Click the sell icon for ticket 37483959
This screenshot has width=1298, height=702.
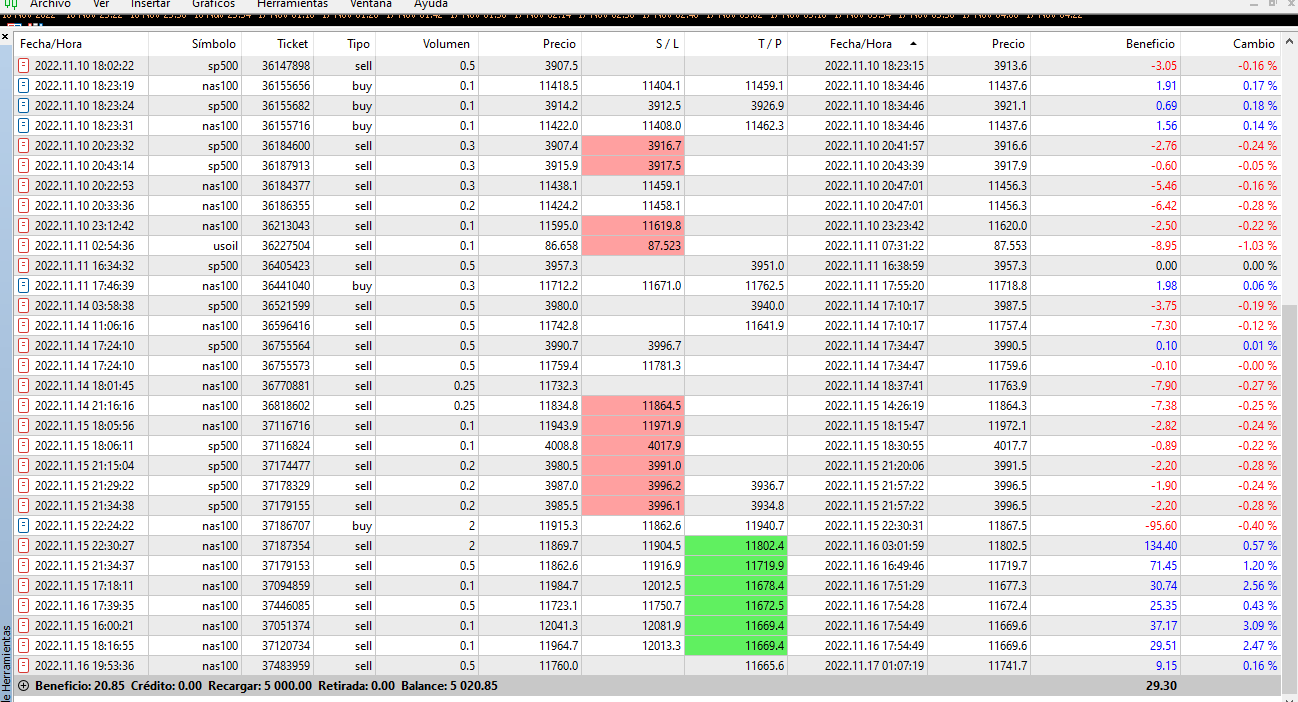point(24,666)
